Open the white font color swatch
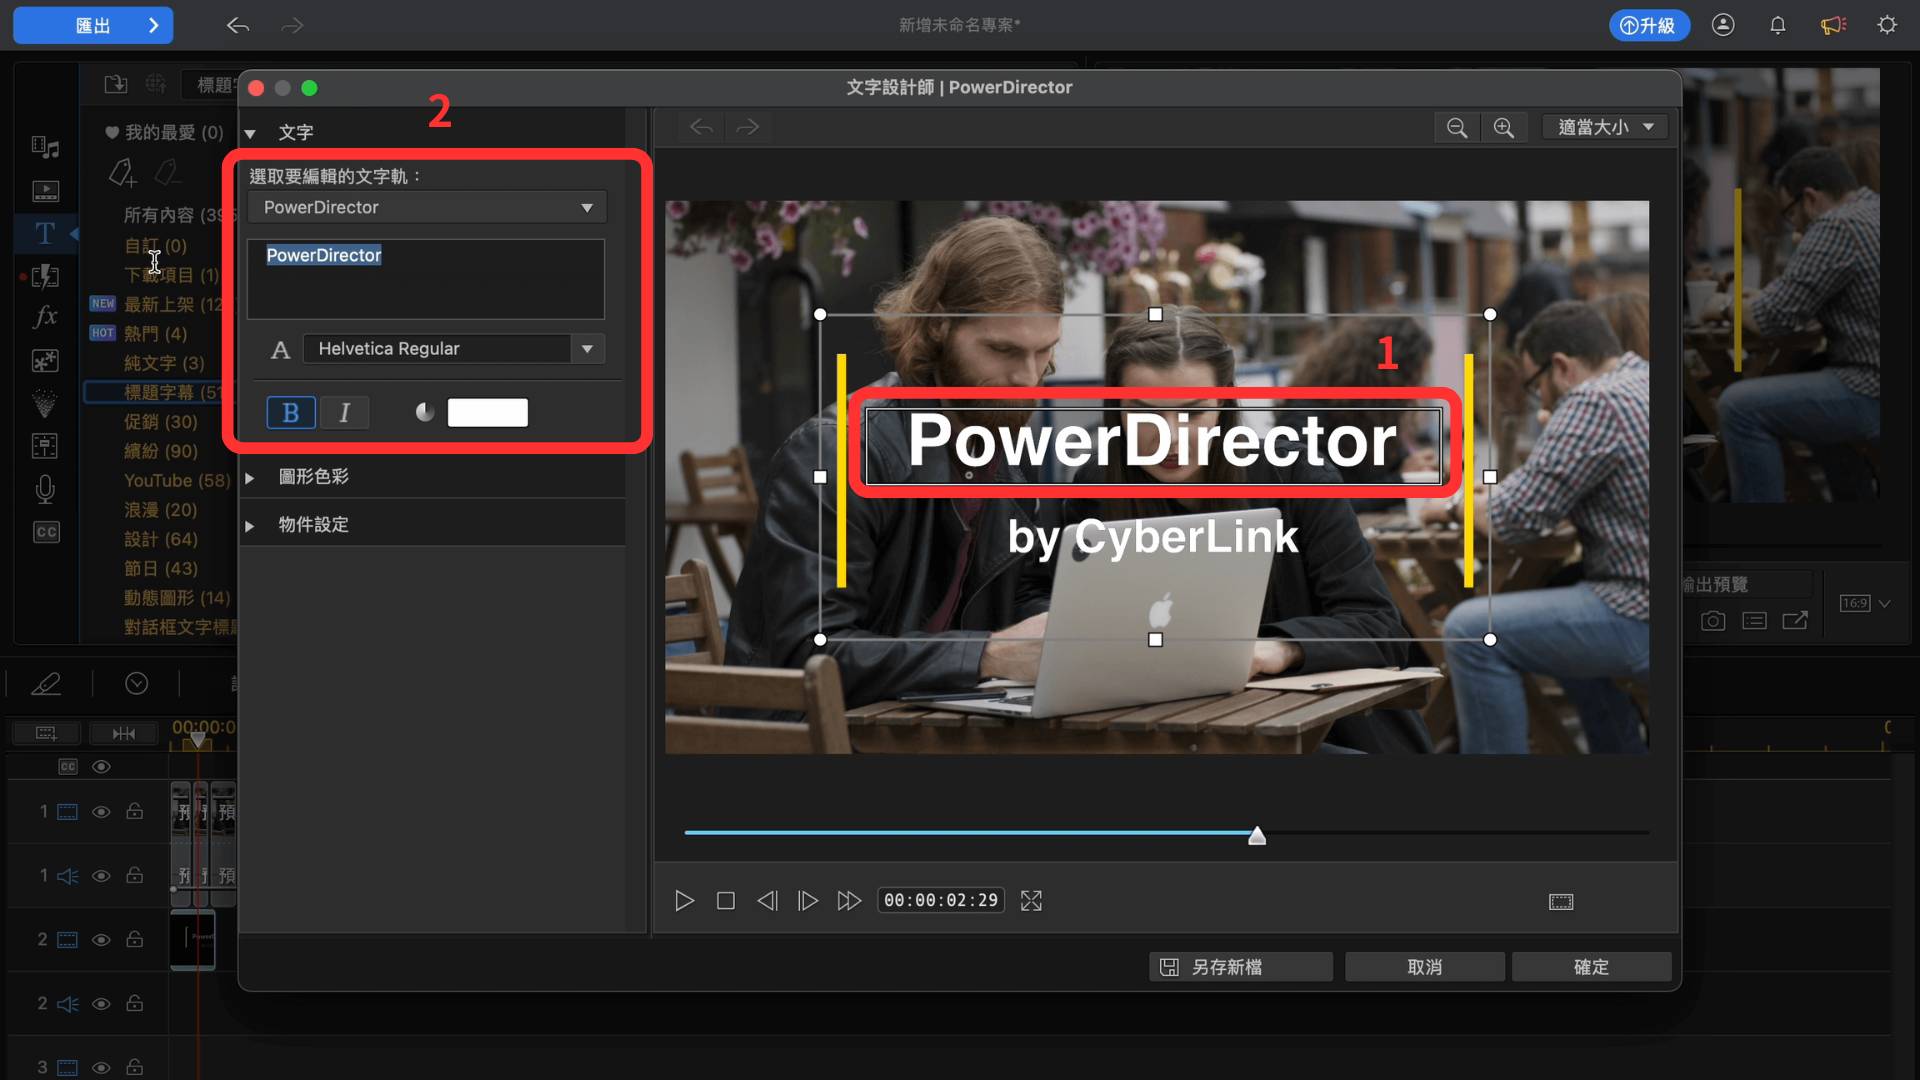Screen dimensions: 1920x1080 click(487, 412)
